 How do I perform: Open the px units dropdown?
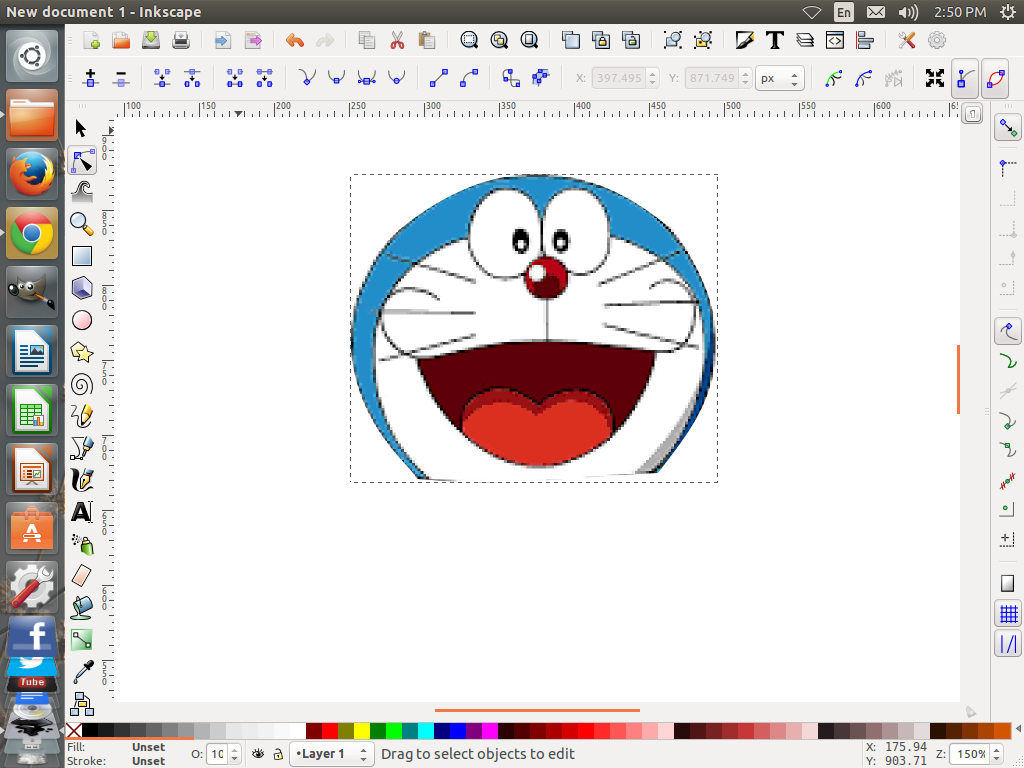pyautogui.click(x=780, y=78)
